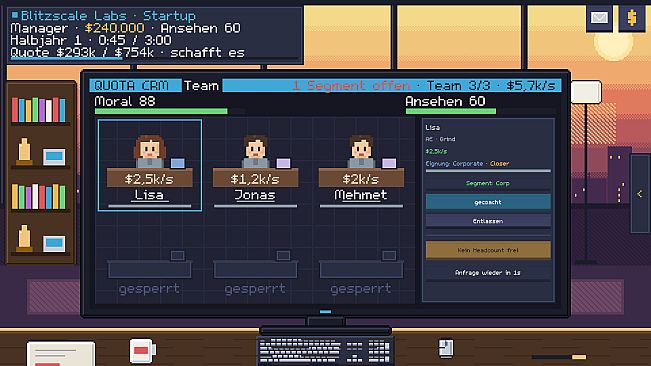This screenshot has width=651, height=366.
Task: Click the Moral 88 progress bar
Action: click(169, 111)
